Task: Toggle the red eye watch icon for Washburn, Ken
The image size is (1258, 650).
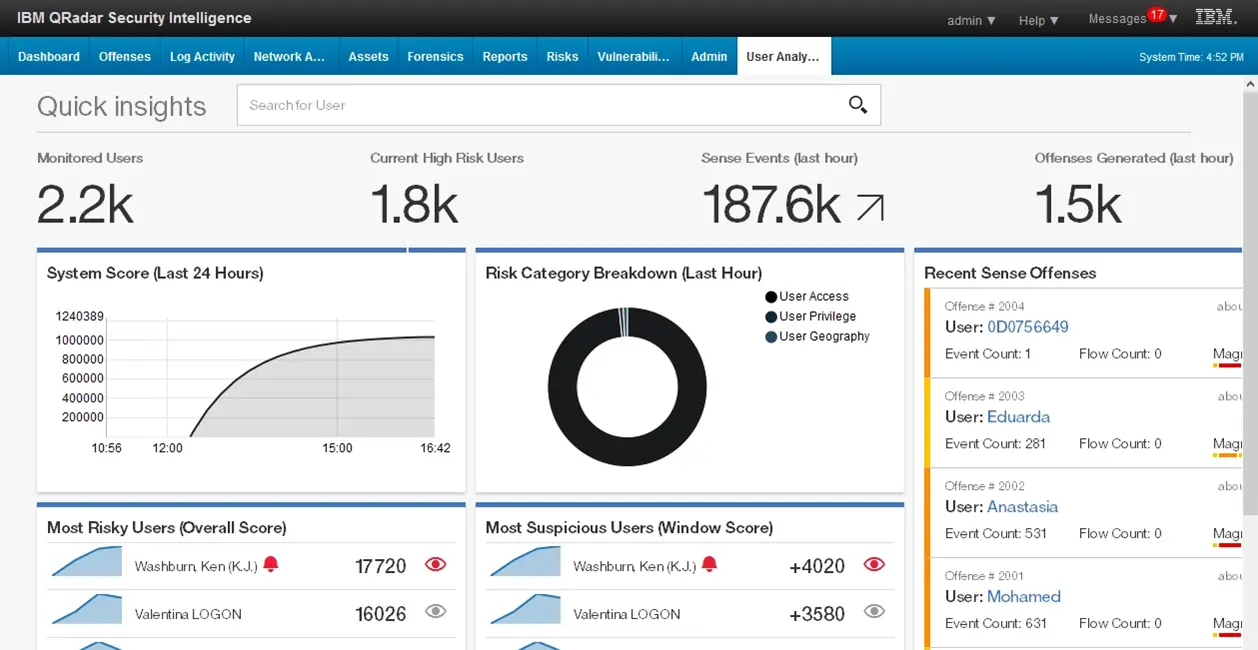Action: tap(435, 564)
